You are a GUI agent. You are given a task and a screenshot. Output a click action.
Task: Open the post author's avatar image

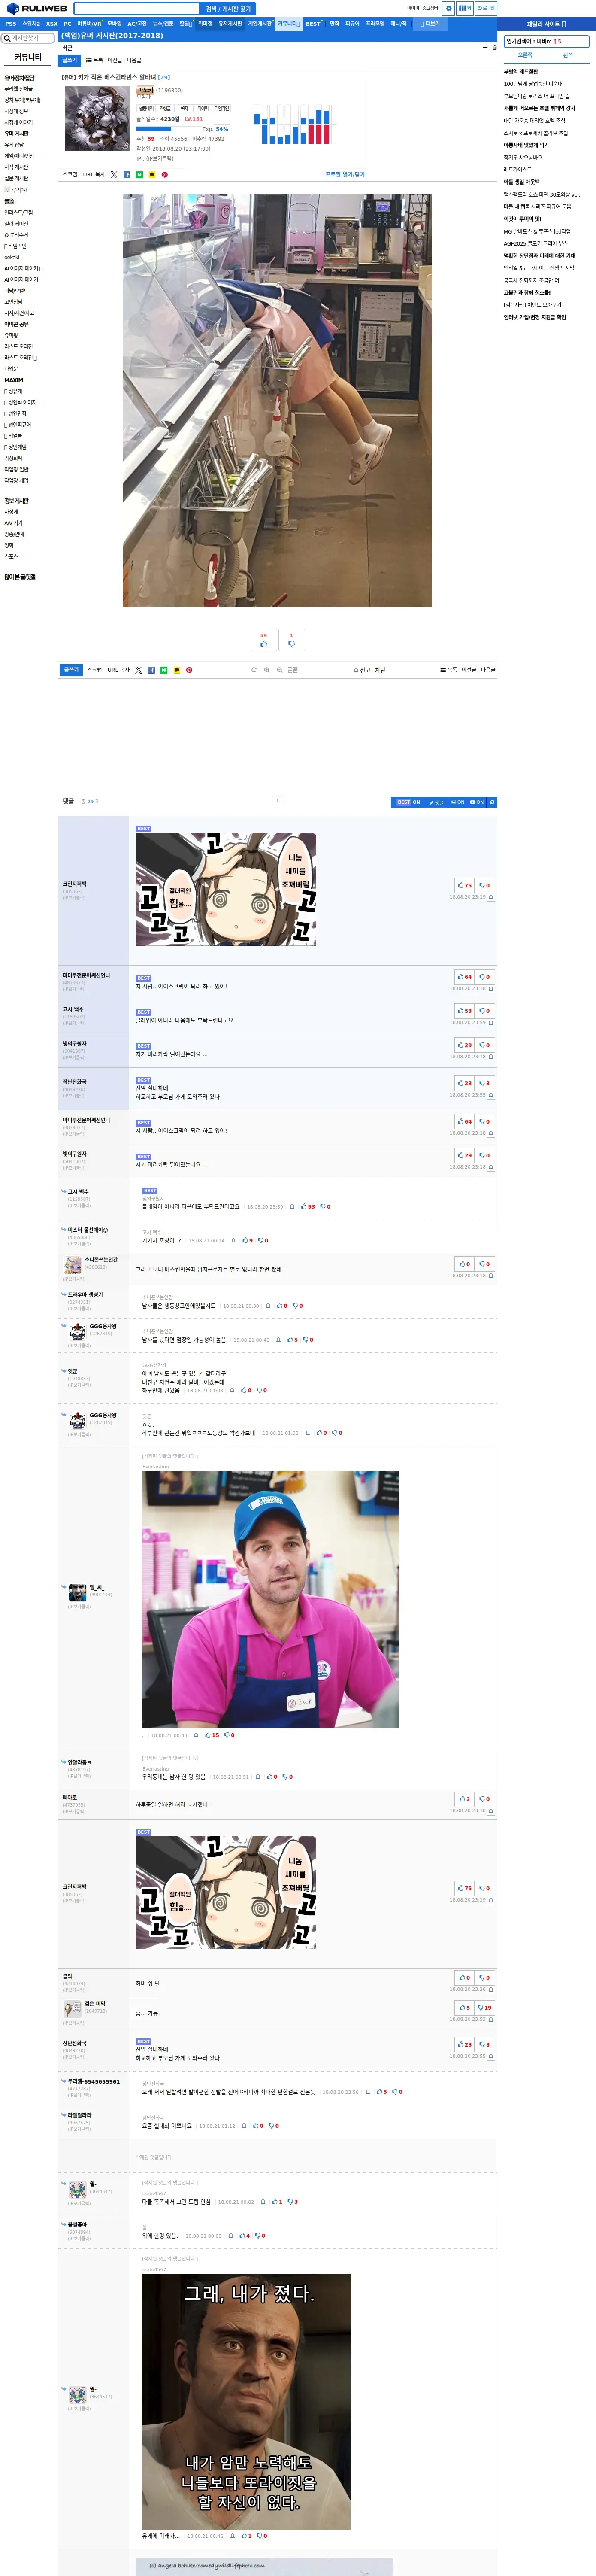(97, 118)
